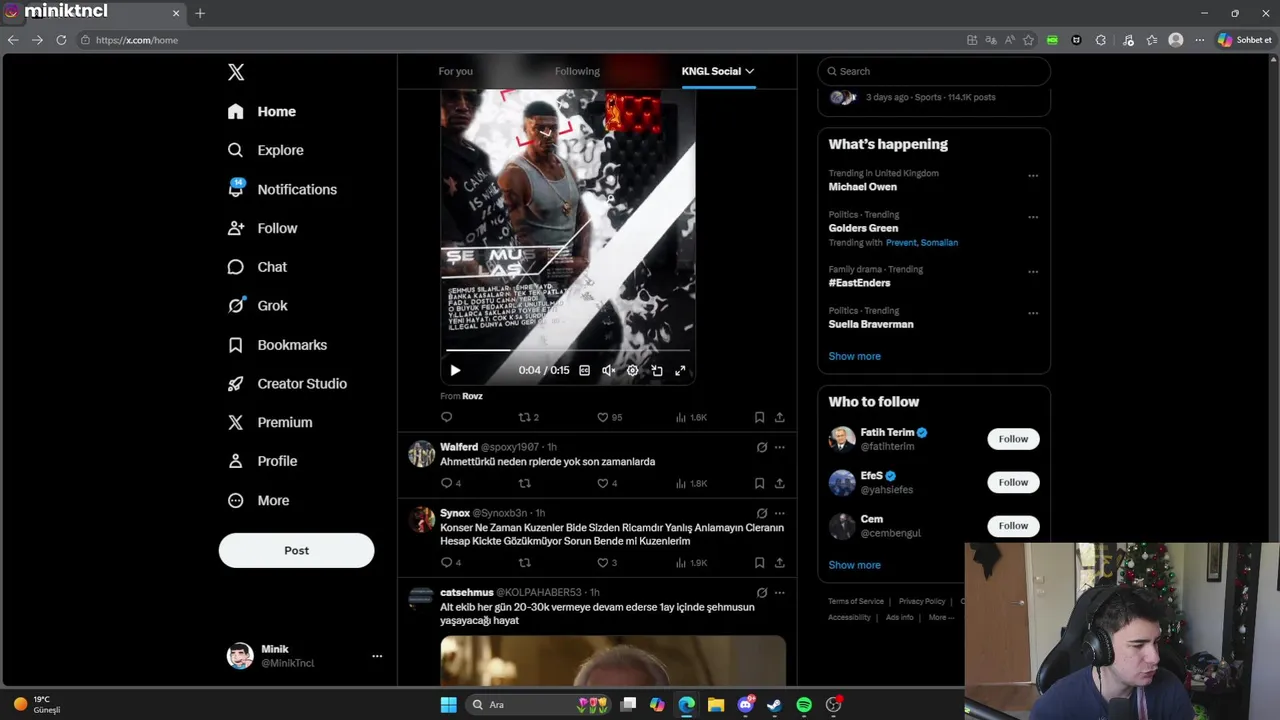The width and height of the screenshot is (1280, 720).
Task: Switch to the For you tab
Action: (455, 71)
